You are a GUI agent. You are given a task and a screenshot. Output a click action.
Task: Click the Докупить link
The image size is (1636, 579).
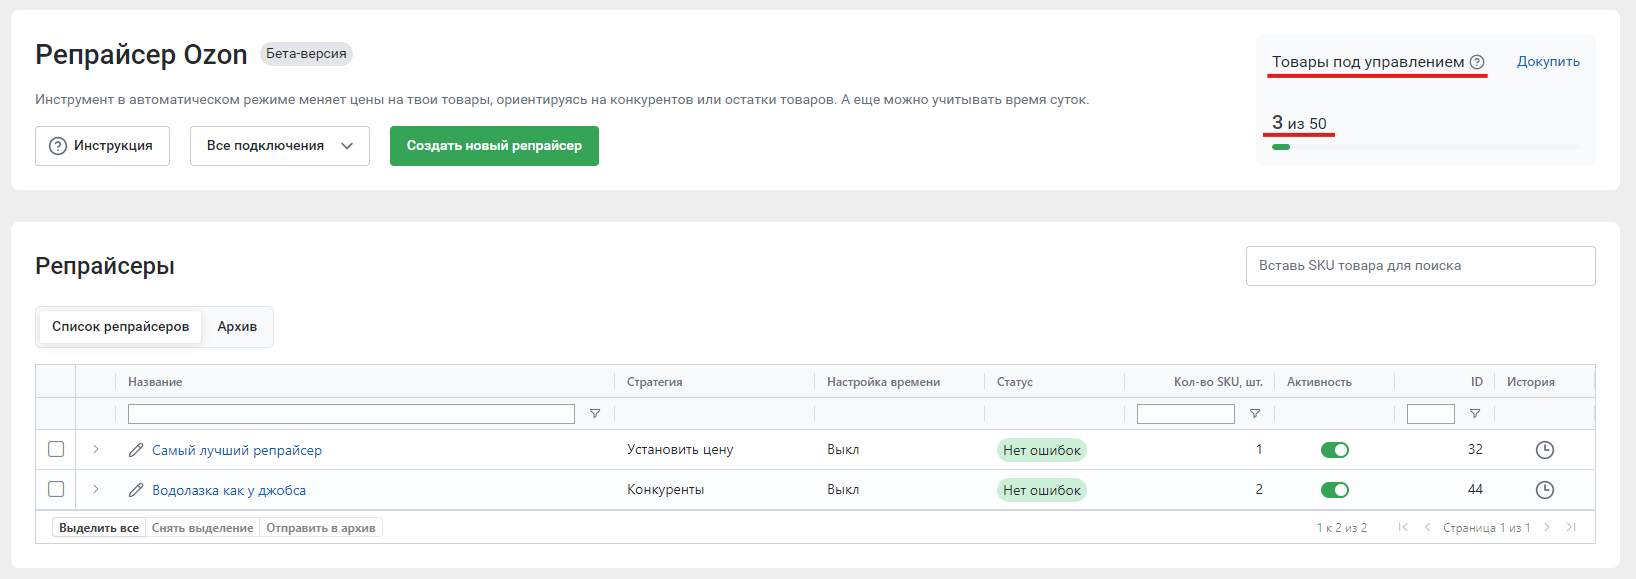1548,62
